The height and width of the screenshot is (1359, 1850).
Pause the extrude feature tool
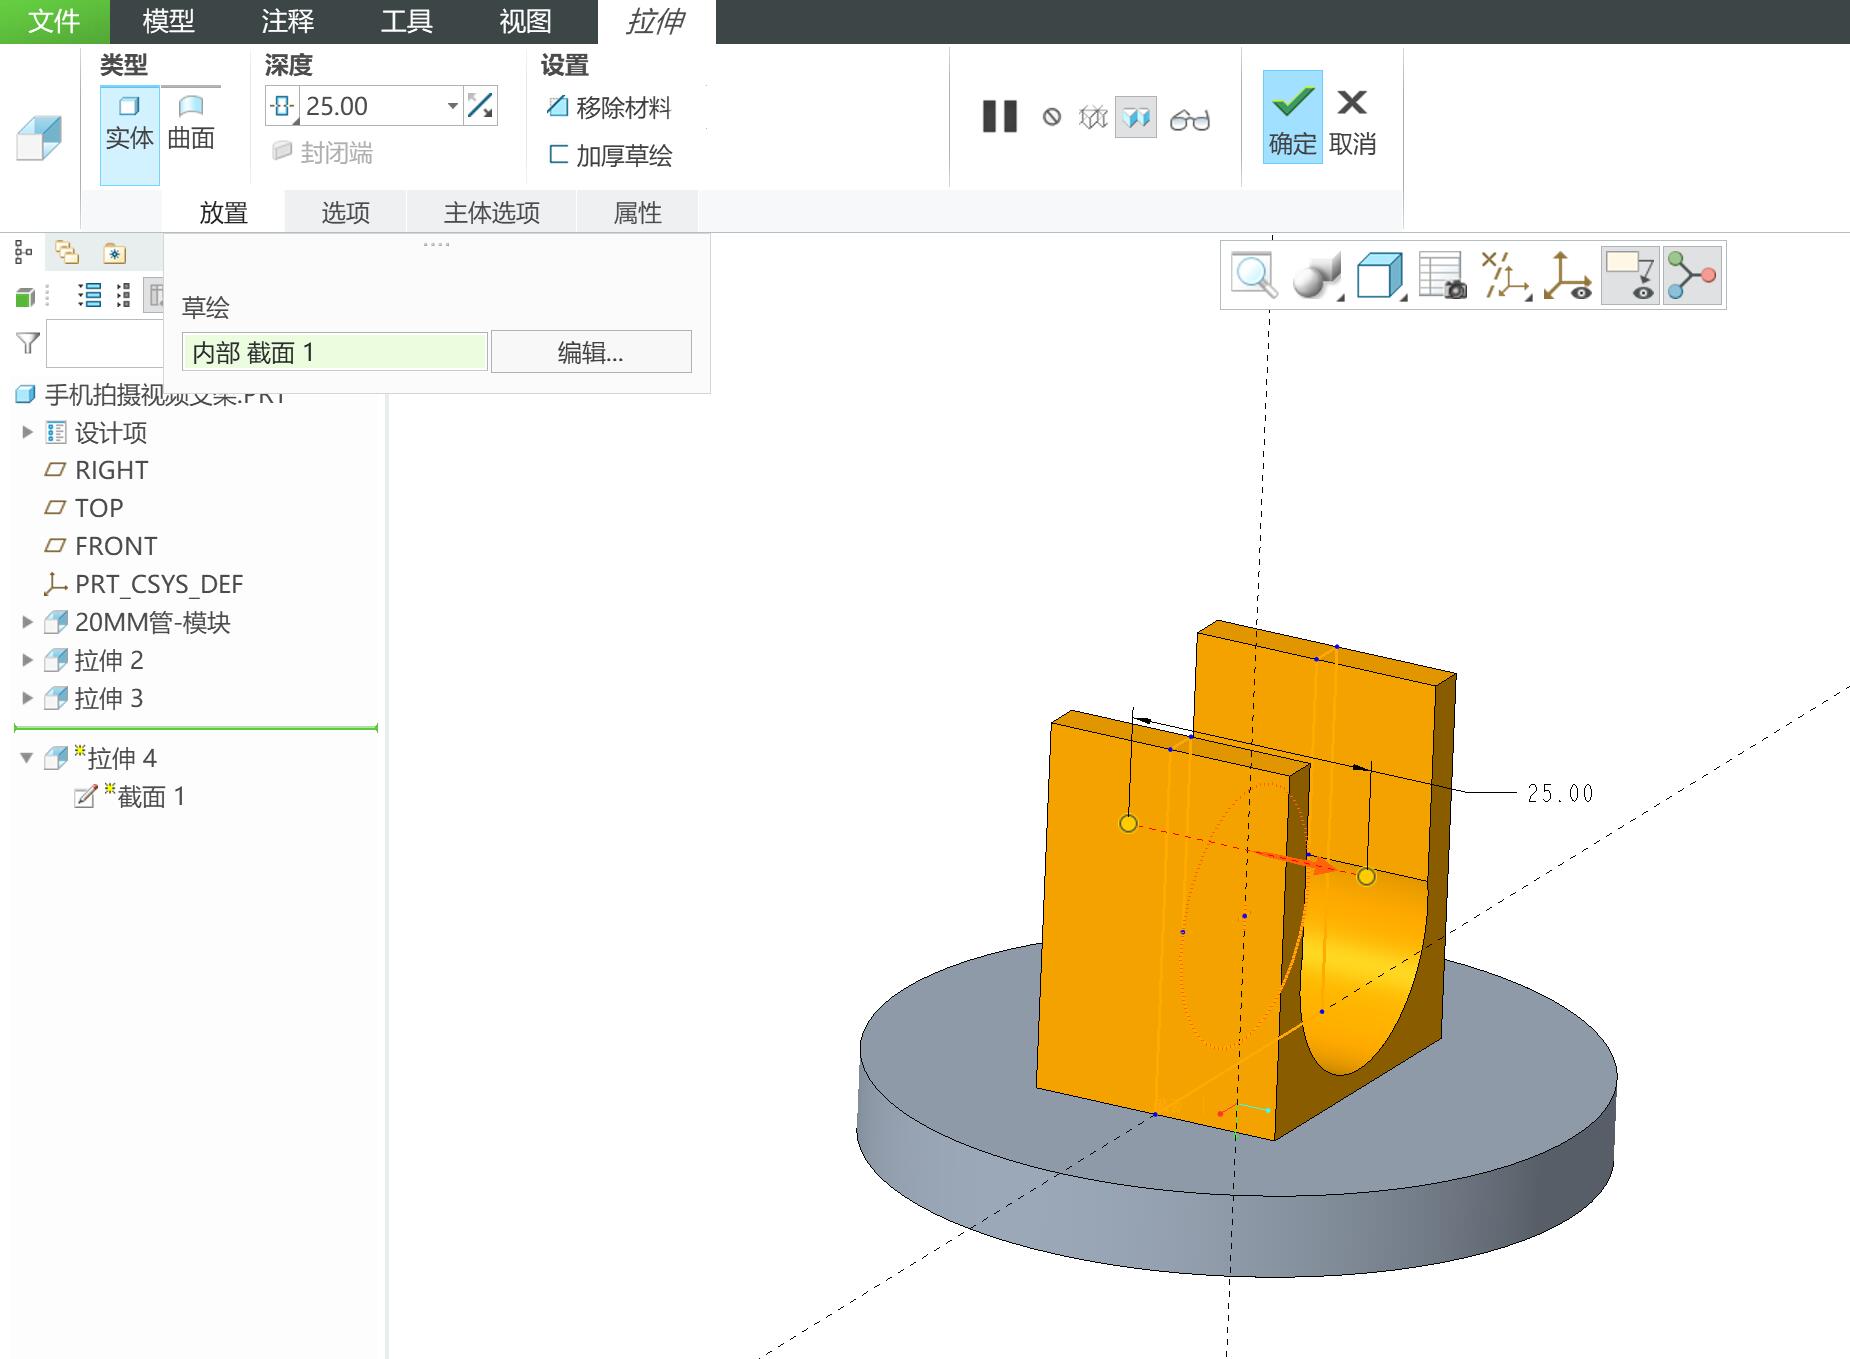point(1000,117)
